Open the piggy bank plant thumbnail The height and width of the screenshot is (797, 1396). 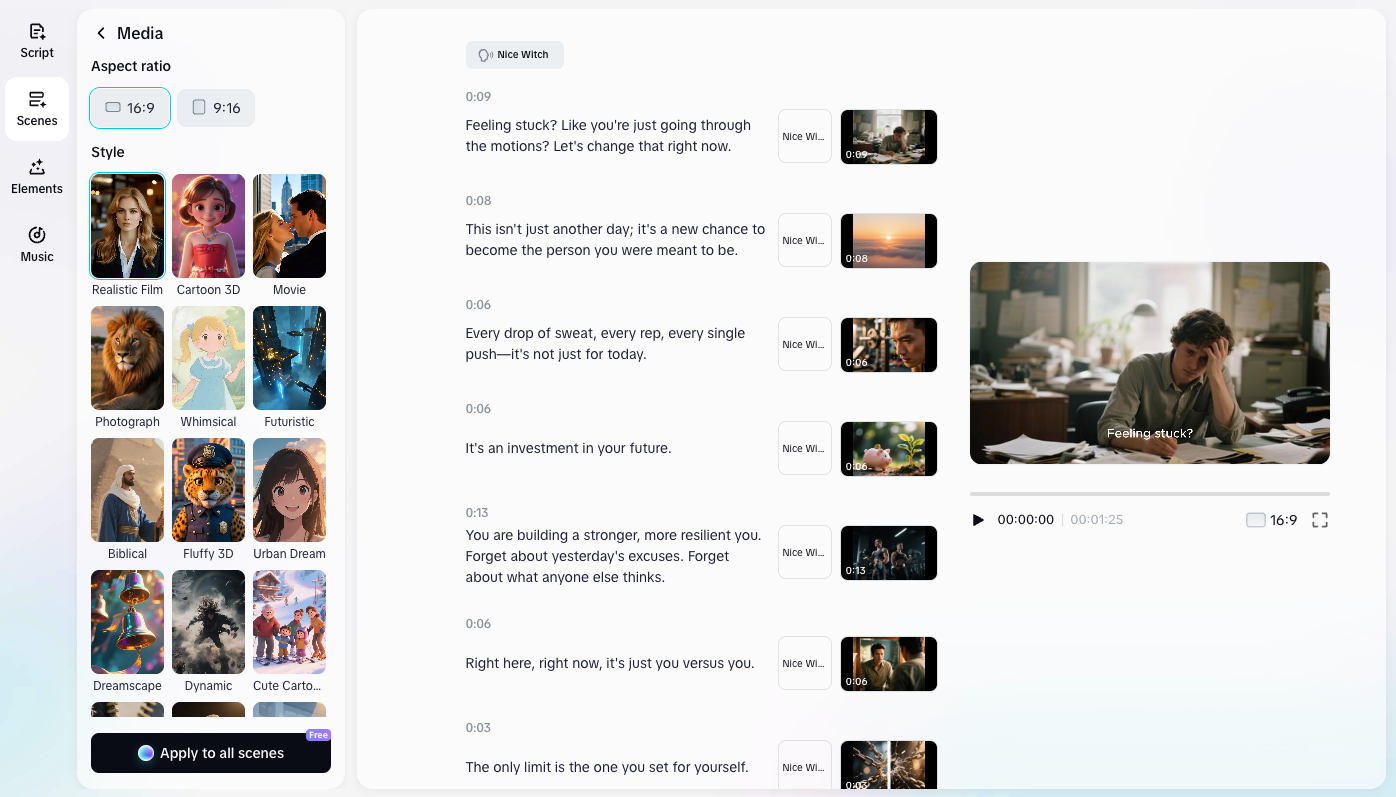click(x=889, y=449)
